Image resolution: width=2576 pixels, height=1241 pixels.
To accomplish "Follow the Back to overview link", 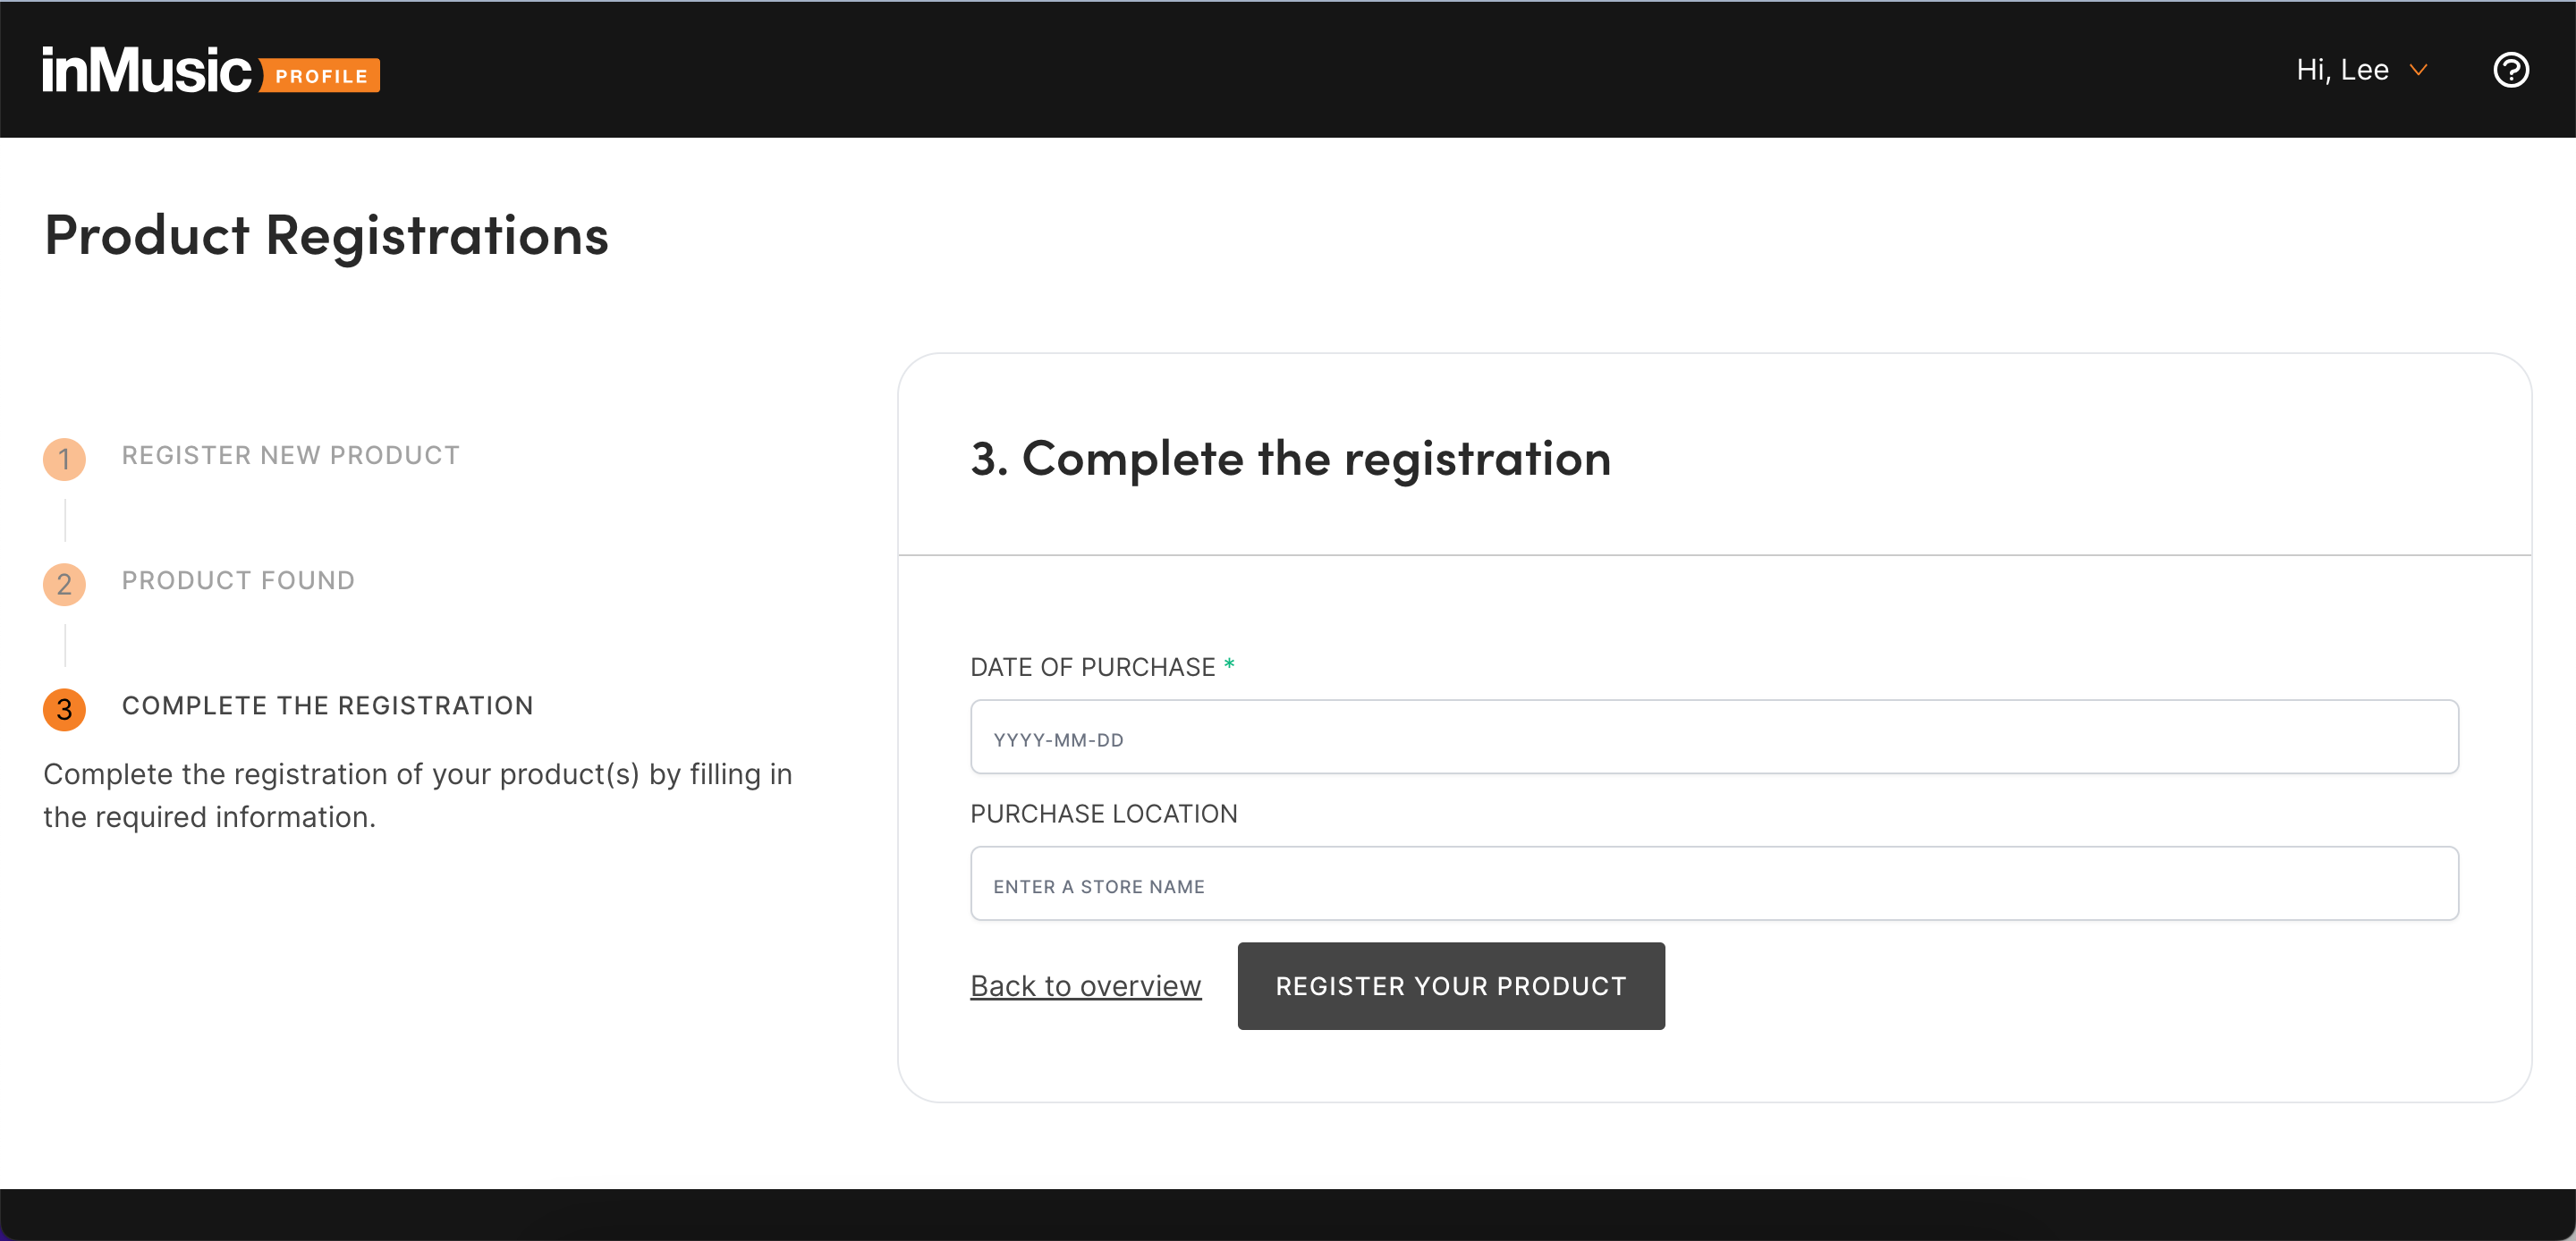I will pyautogui.click(x=1085, y=986).
